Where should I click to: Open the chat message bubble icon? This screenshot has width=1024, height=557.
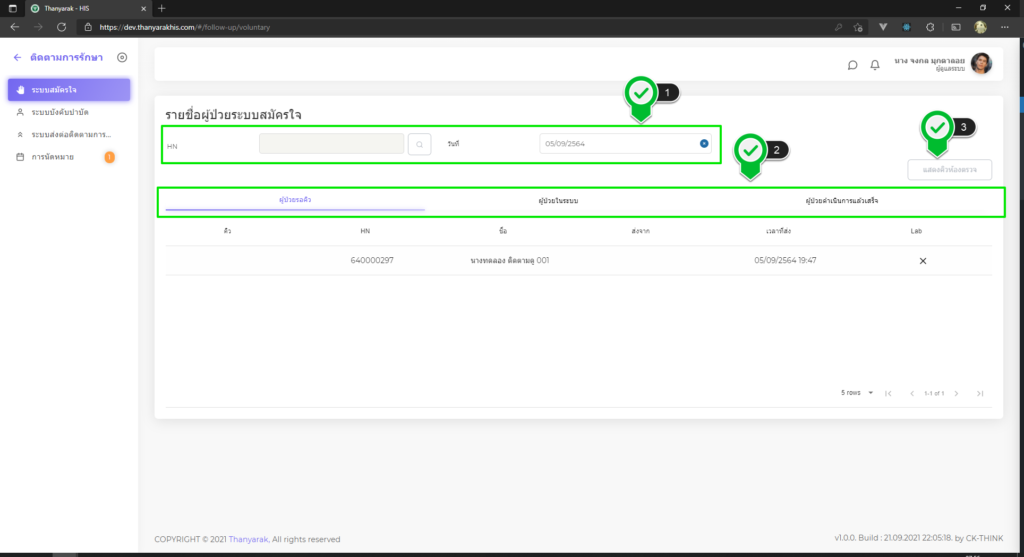click(x=852, y=65)
